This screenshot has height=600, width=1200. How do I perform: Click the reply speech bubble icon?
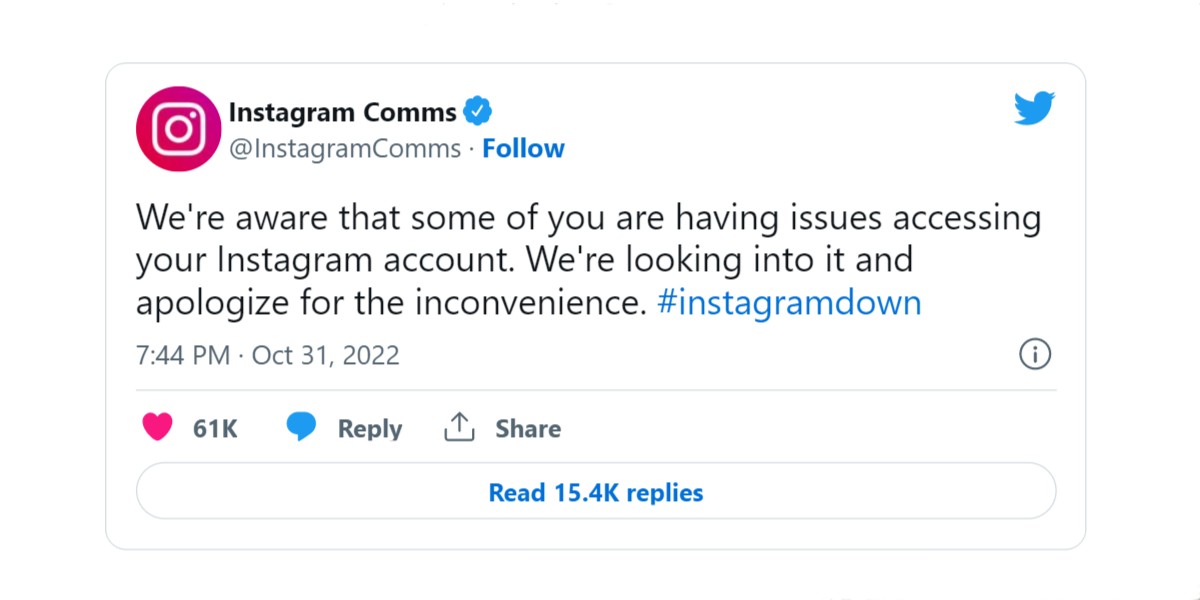tap(302, 427)
